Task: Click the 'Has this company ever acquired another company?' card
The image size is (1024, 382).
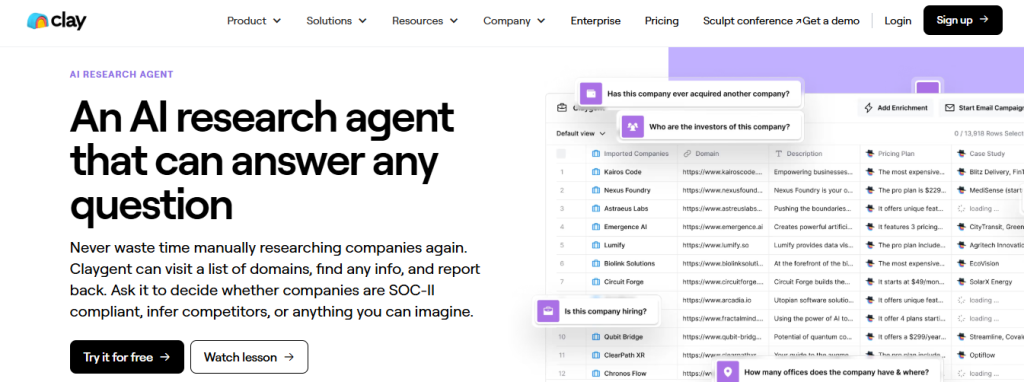Action: tap(689, 93)
